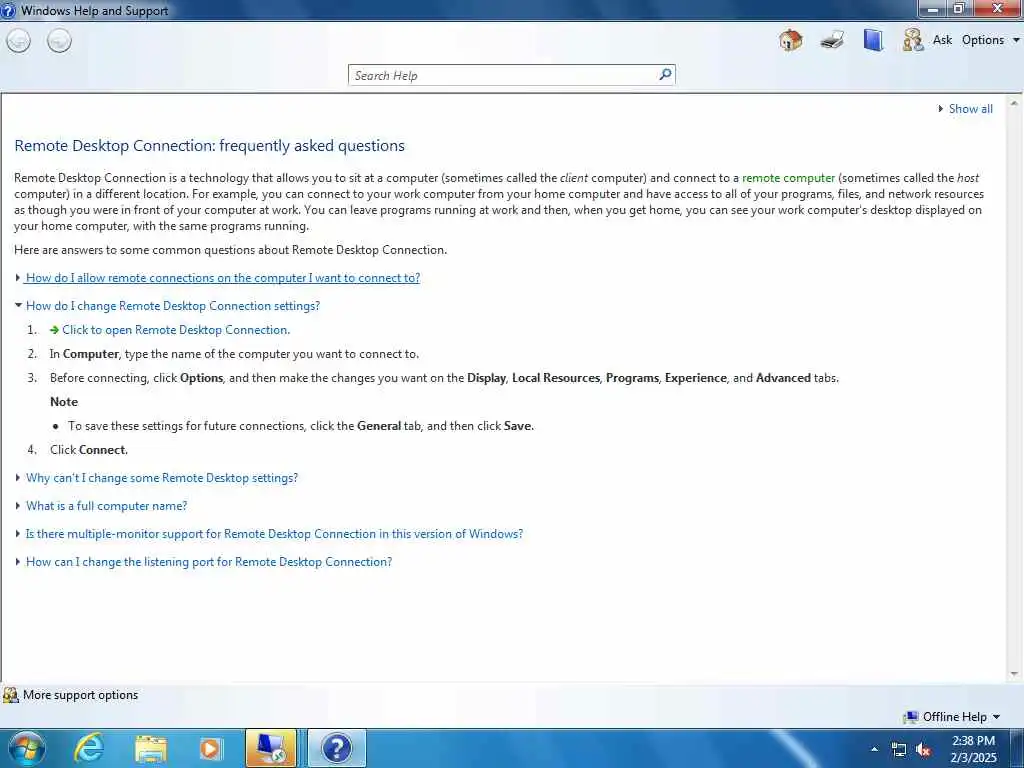Click scrollbar down arrow in help pane
This screenshot has height=768, width=1024.
(x=1014, y=674)
